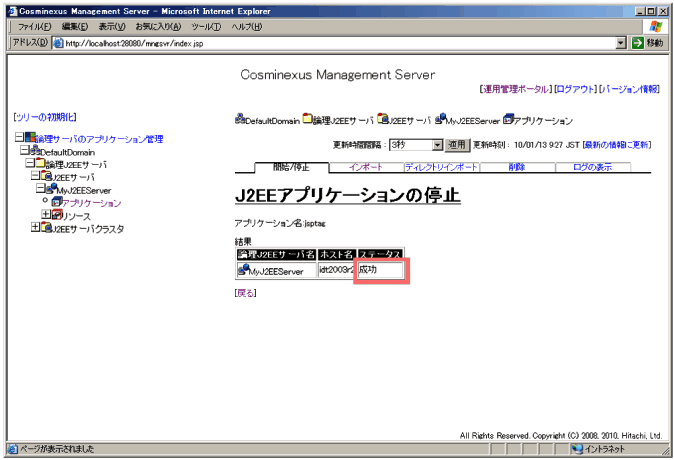Collapse the MyJ2EEServer tree node
The image size is (674, 460).
click(x=41, y=188)
